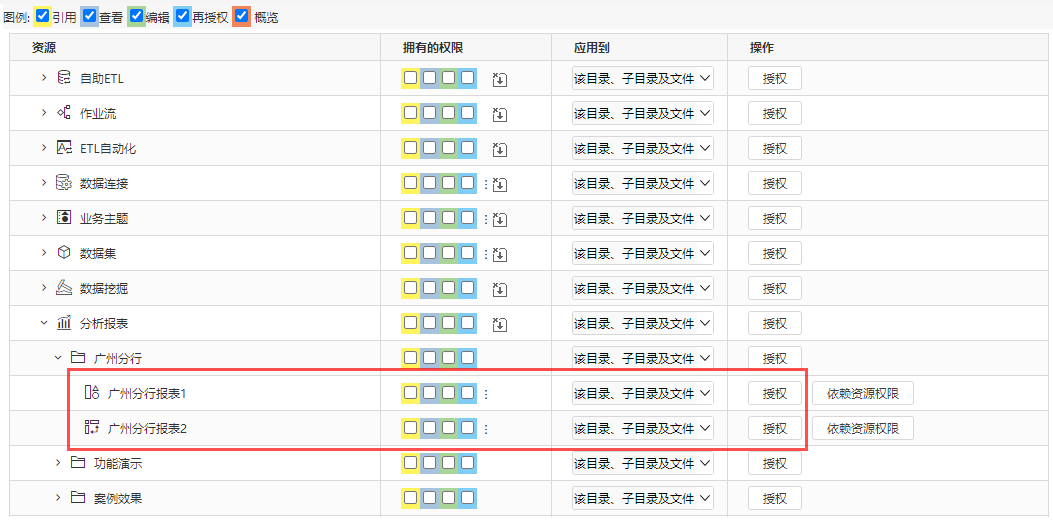Screen dimensions: 1053x521
Task: Click the 作业流 workflow icon
Action: (x=64, y=113)
